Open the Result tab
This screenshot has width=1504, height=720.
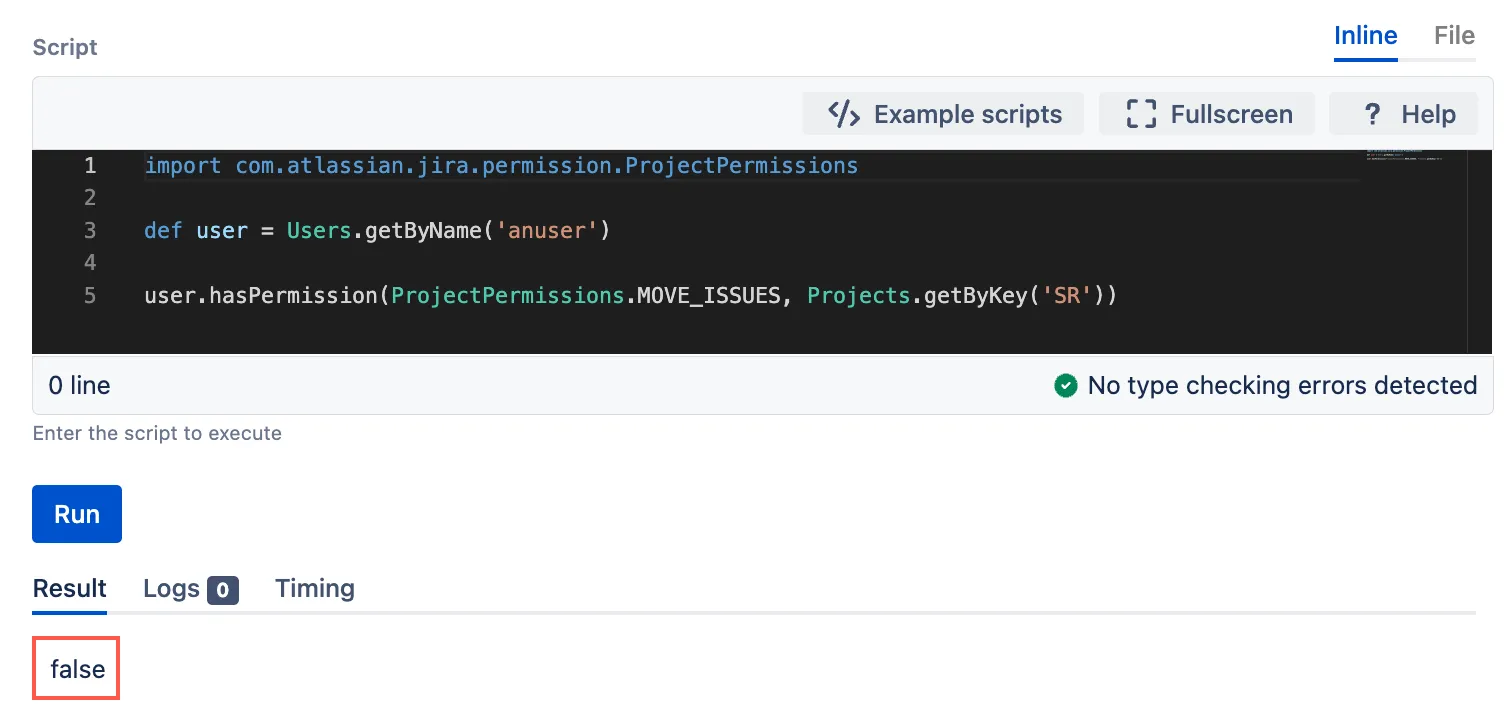click(x=70, y=588)
